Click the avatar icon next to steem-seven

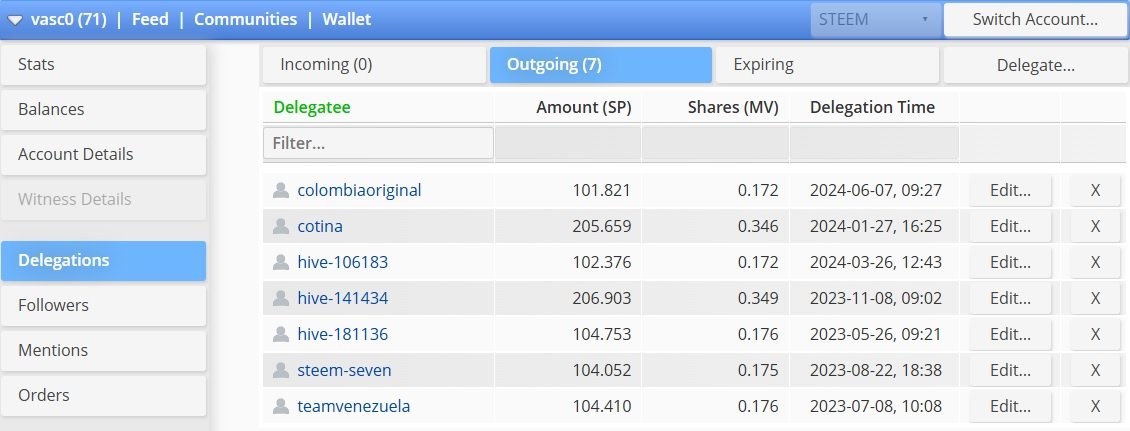[x=280, y=370]
